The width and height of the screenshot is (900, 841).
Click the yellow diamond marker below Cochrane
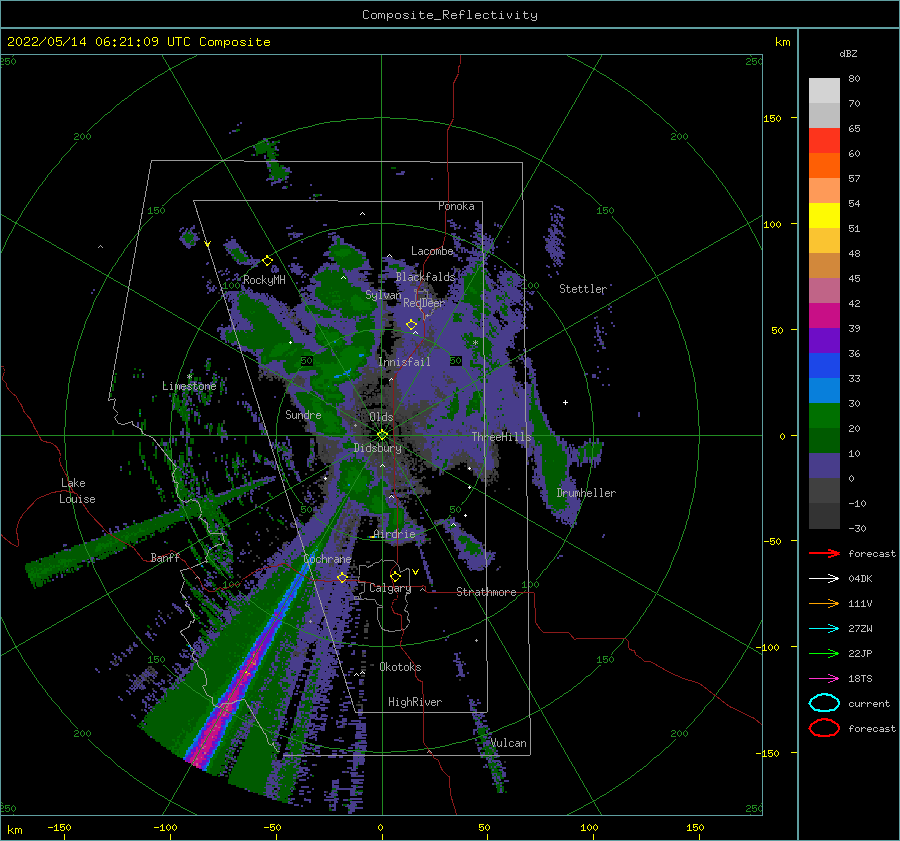click(342, 577)
